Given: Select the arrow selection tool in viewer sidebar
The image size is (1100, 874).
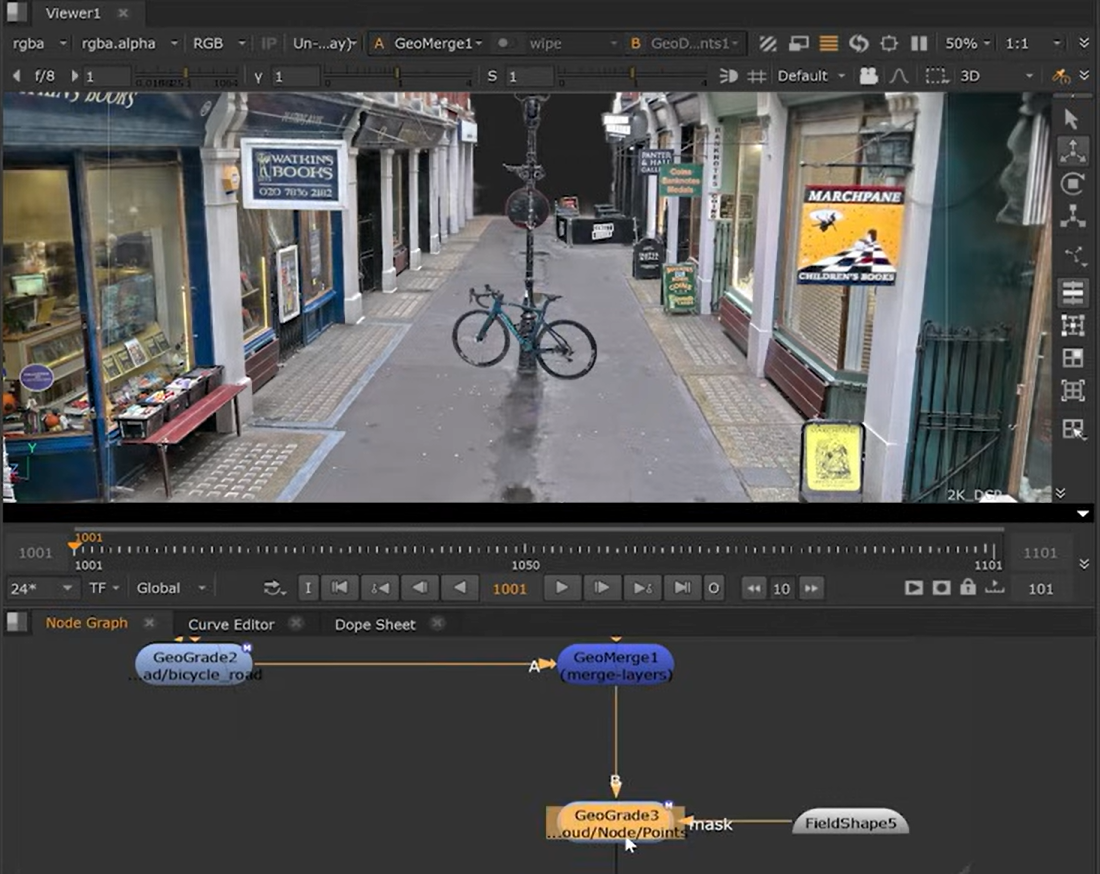Looking at the screenshot, I should 1072,119.
